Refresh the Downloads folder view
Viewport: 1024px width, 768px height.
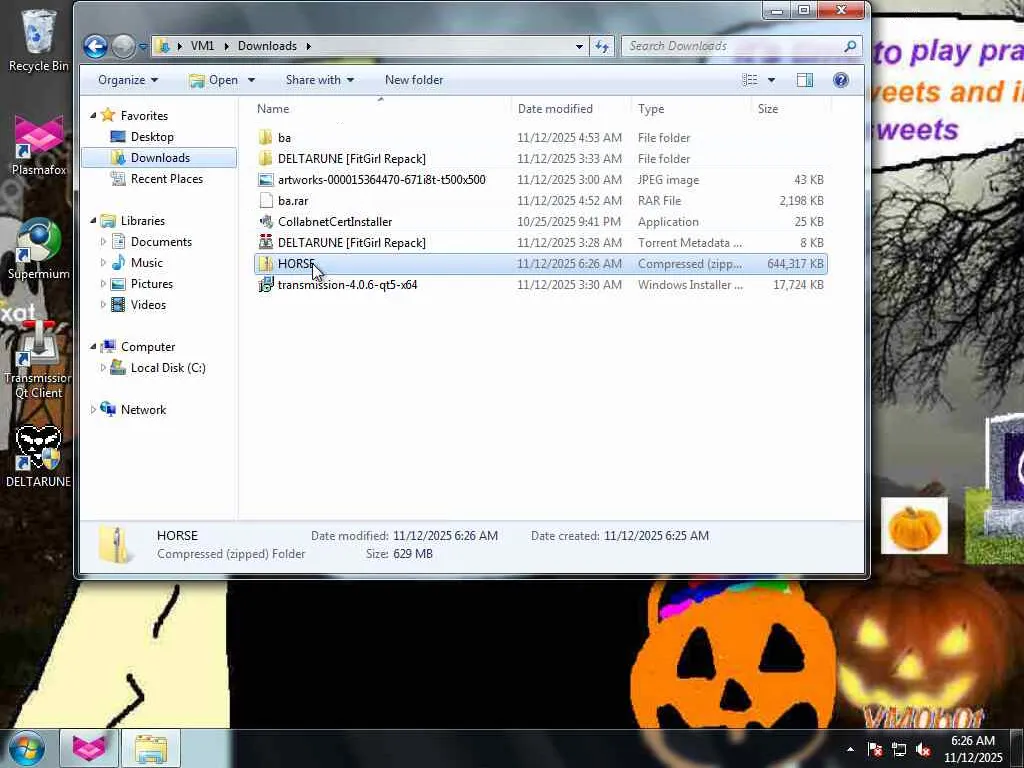click(601, 46)
